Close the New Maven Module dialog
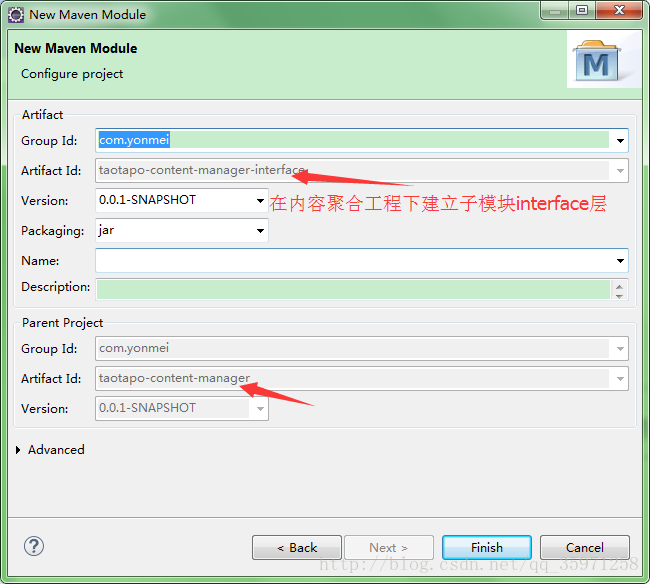Screen dimensions: 650x584 coord(619,11)
